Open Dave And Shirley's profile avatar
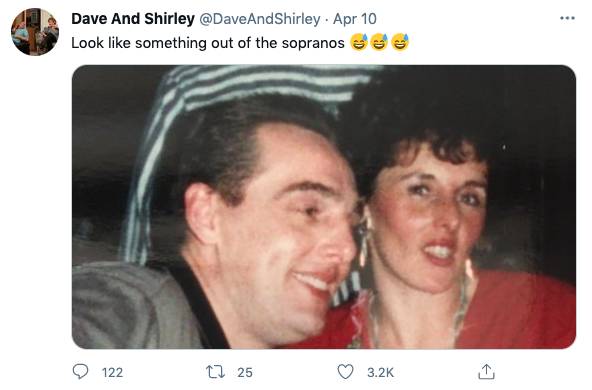This screenshot has height=390, width=592. 35,32
